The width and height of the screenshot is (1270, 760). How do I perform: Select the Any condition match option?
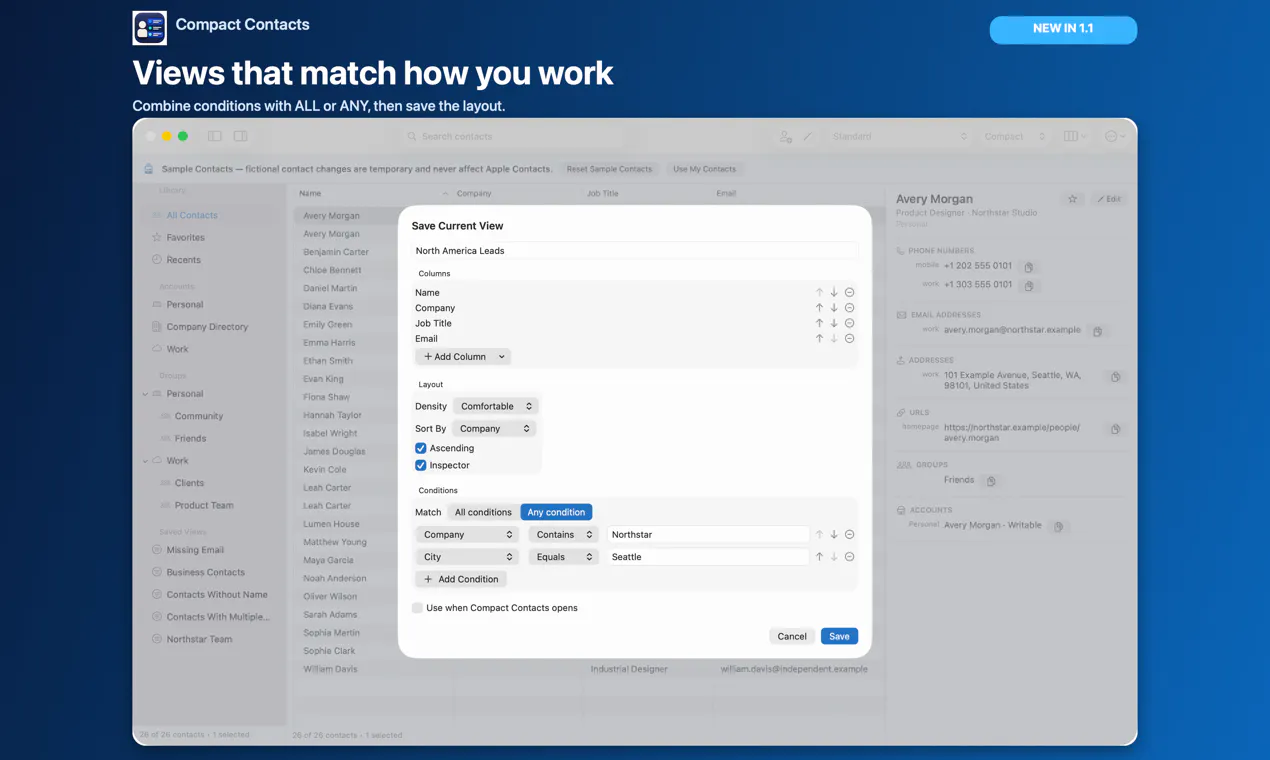pos(556,512)
